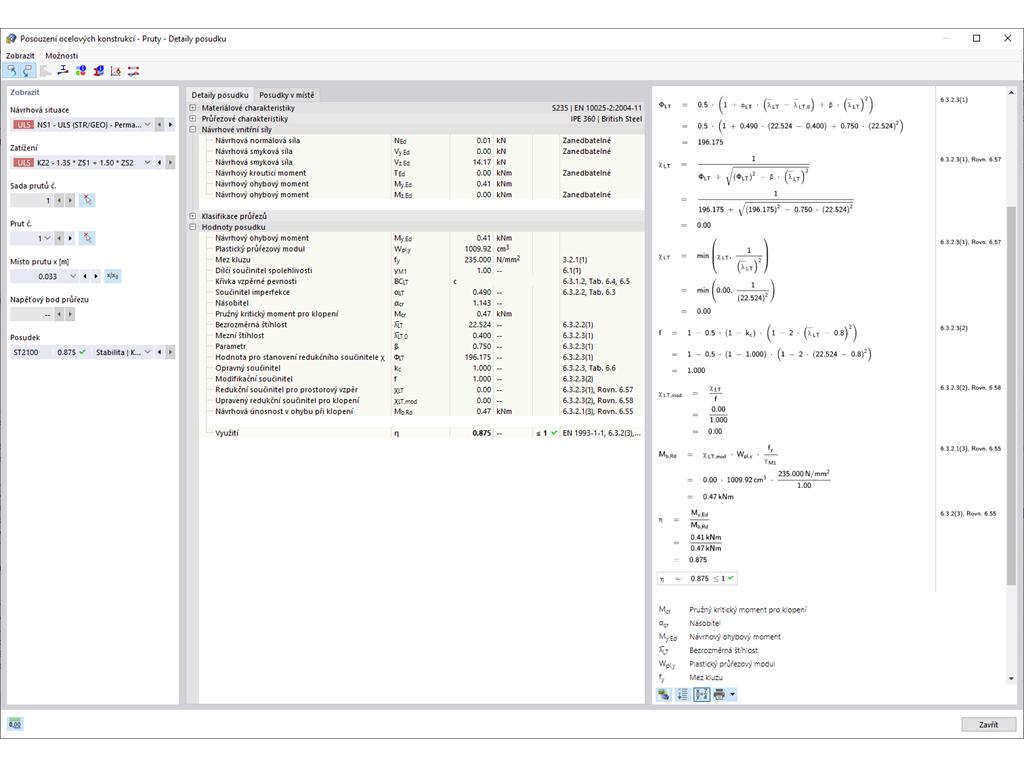Open the Prut č. member dropdown

click(x=46, y=238)
